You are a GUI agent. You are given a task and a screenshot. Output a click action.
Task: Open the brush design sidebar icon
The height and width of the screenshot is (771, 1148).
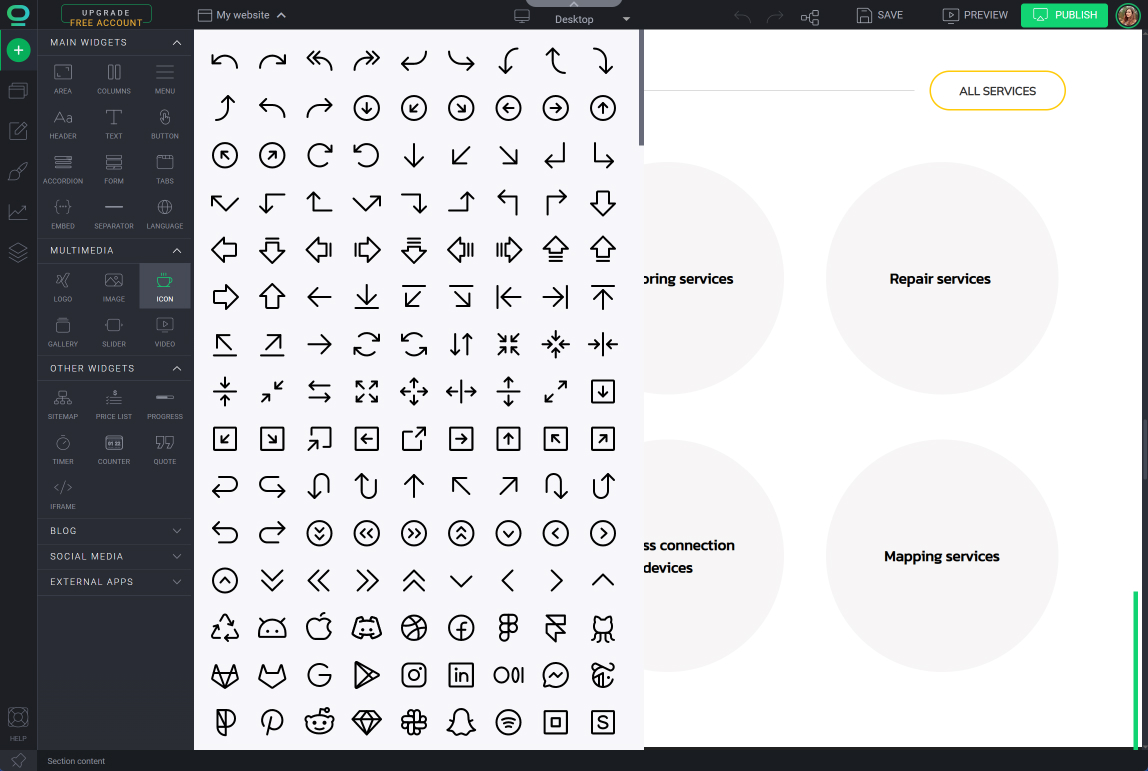coord(18,171)
